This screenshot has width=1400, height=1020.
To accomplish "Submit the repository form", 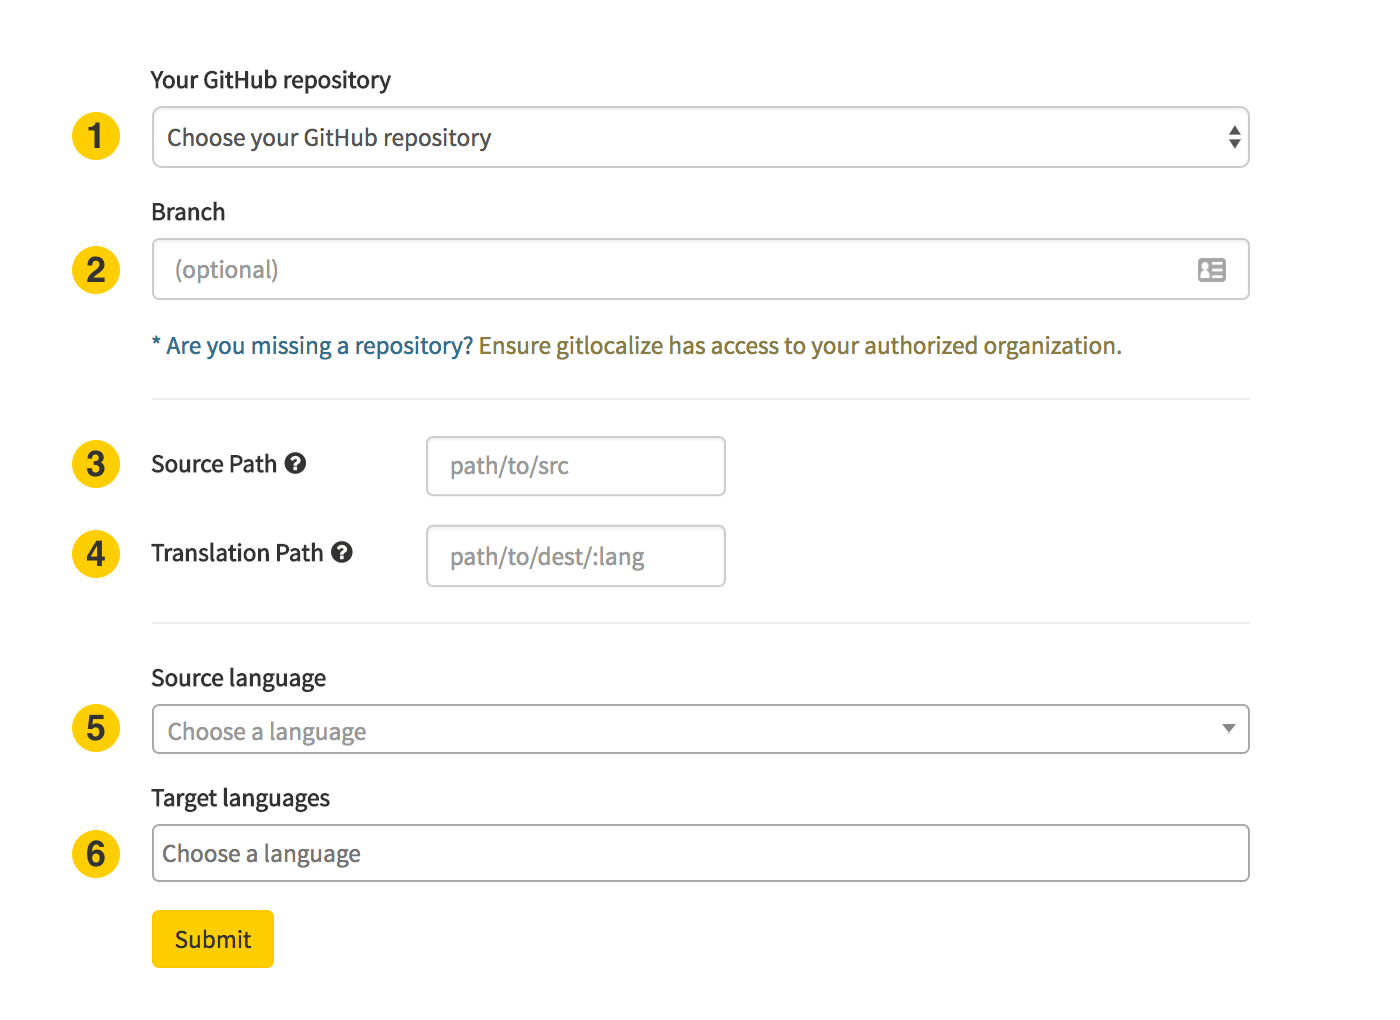I will 213,939.
